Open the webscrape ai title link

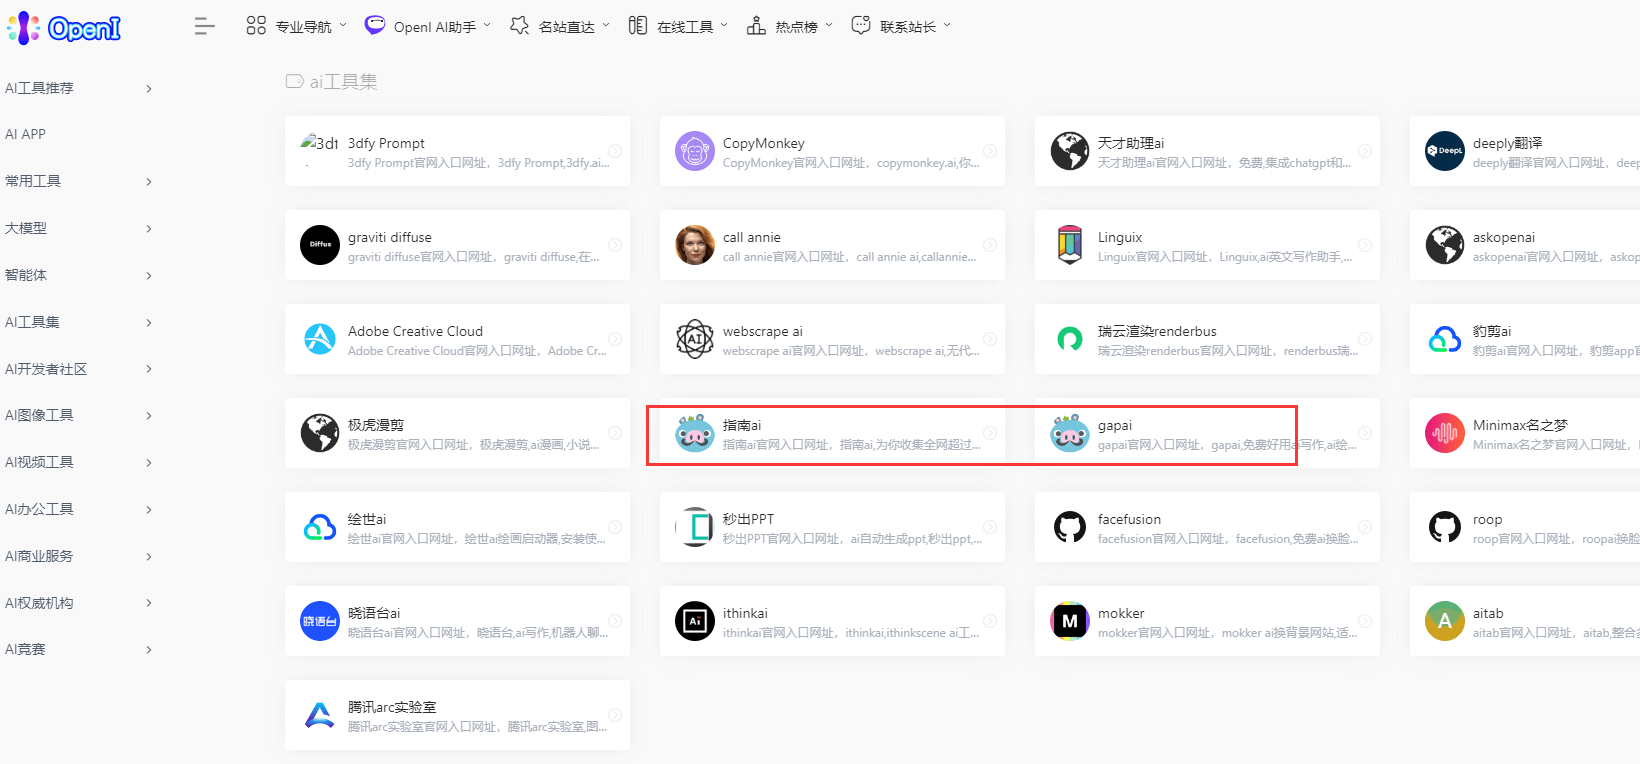(x=763, y=331)
